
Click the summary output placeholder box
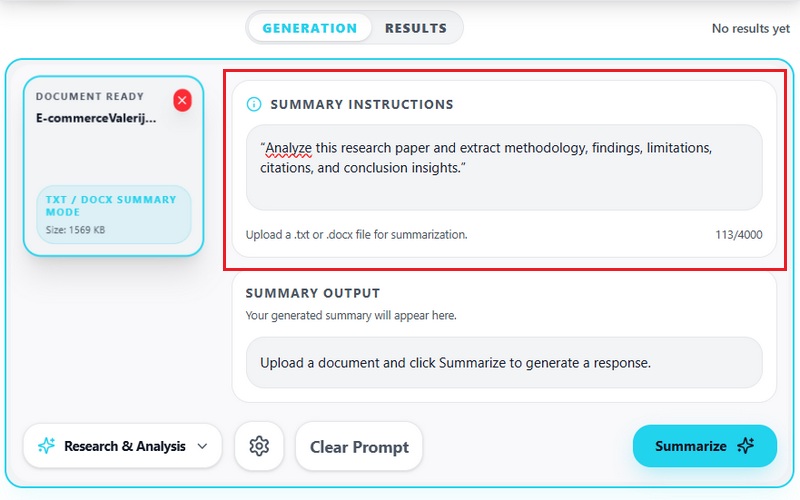(504, 363)
